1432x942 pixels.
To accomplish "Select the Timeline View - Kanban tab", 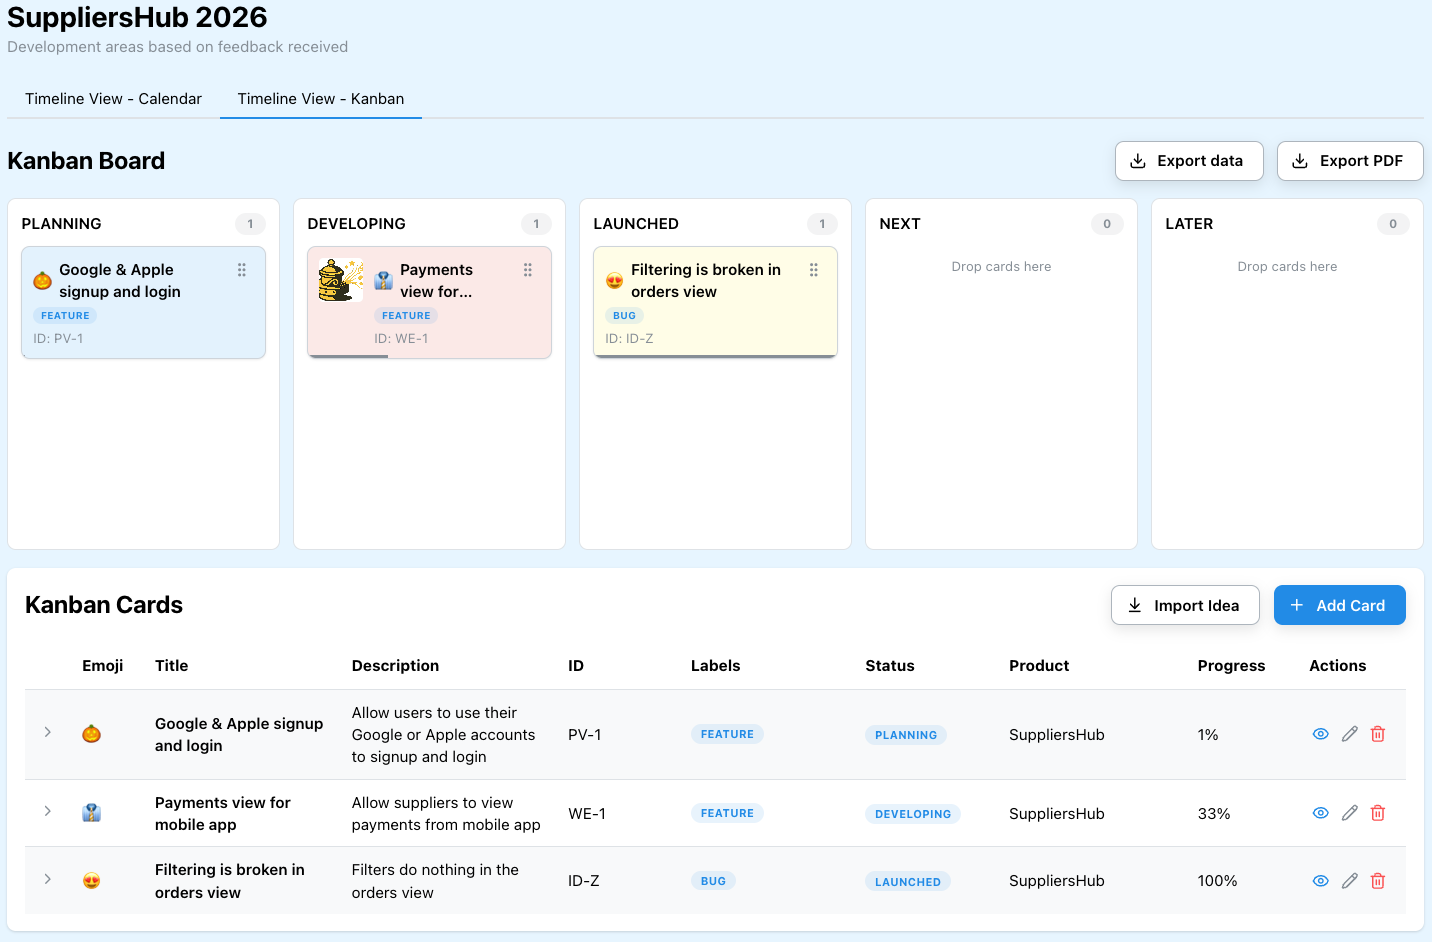I will pyautogui.click(x=321, y=99).
